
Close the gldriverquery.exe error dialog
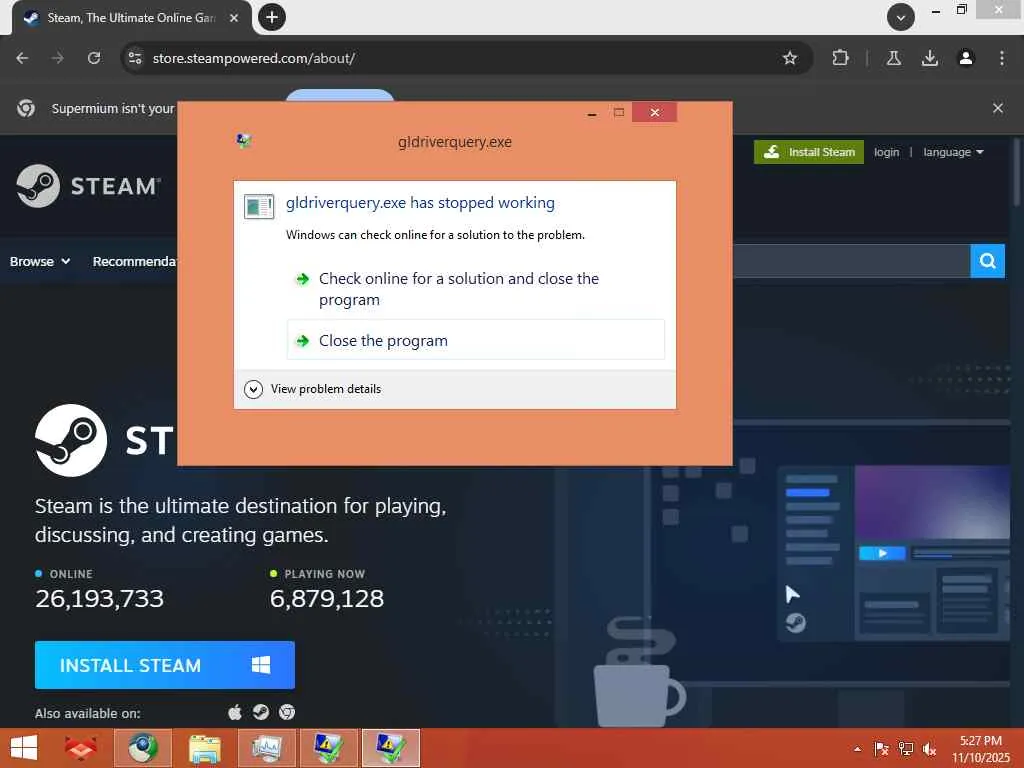pos(654,112)
